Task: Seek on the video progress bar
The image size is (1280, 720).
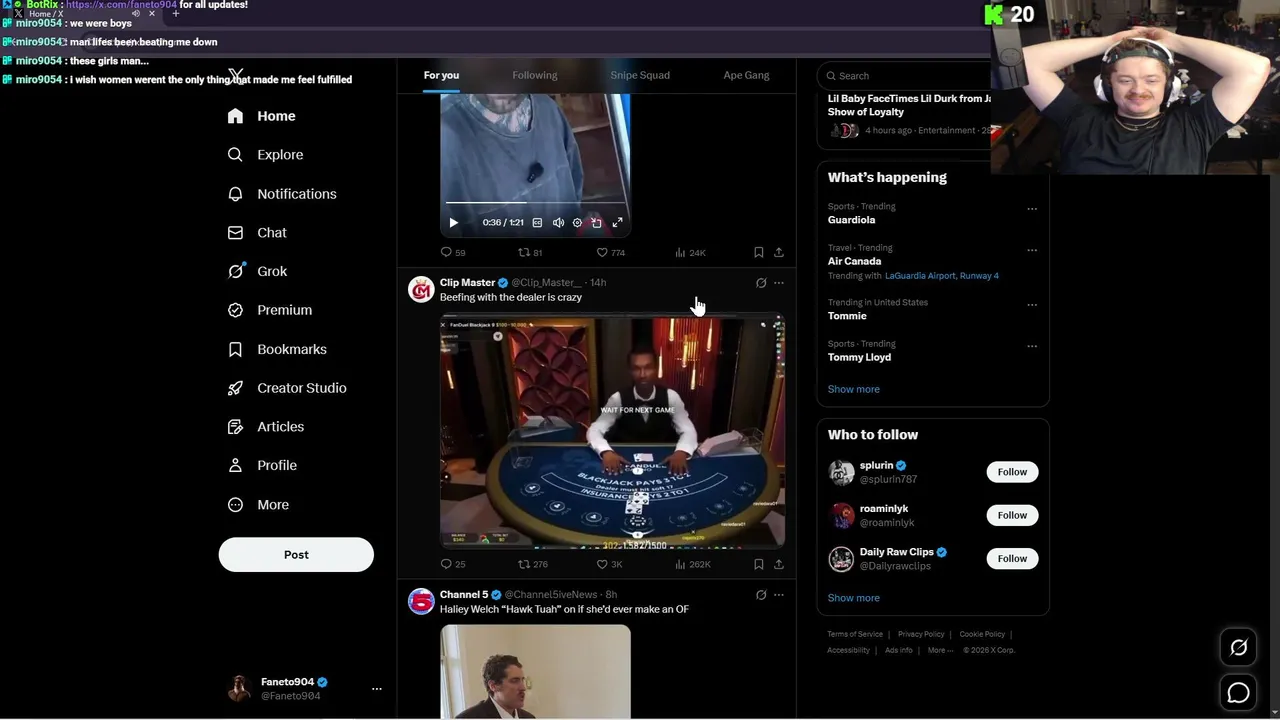Action: 535,202
